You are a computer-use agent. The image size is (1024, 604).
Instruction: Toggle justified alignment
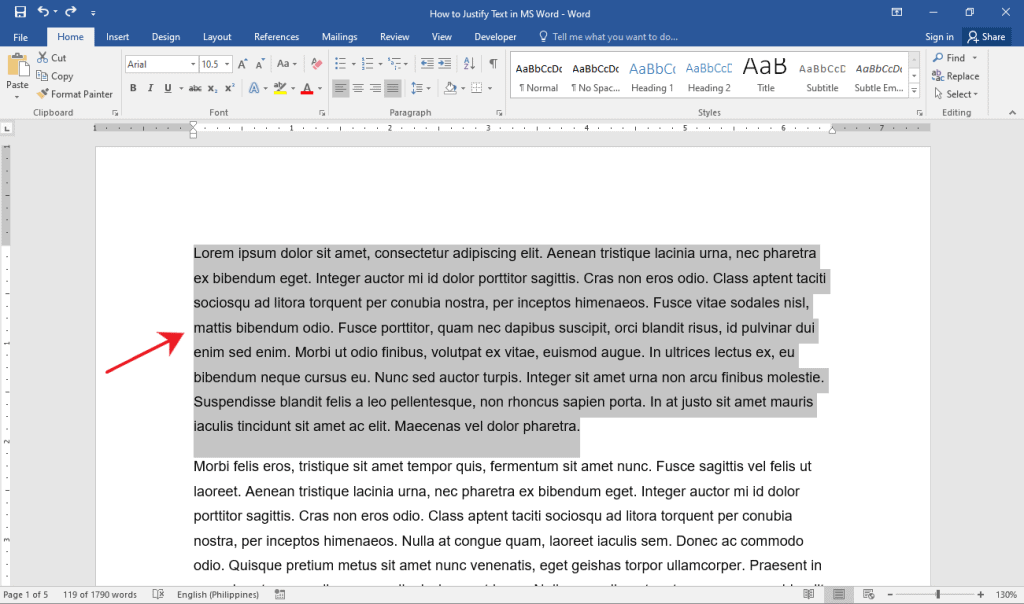(x=393, y=87)
